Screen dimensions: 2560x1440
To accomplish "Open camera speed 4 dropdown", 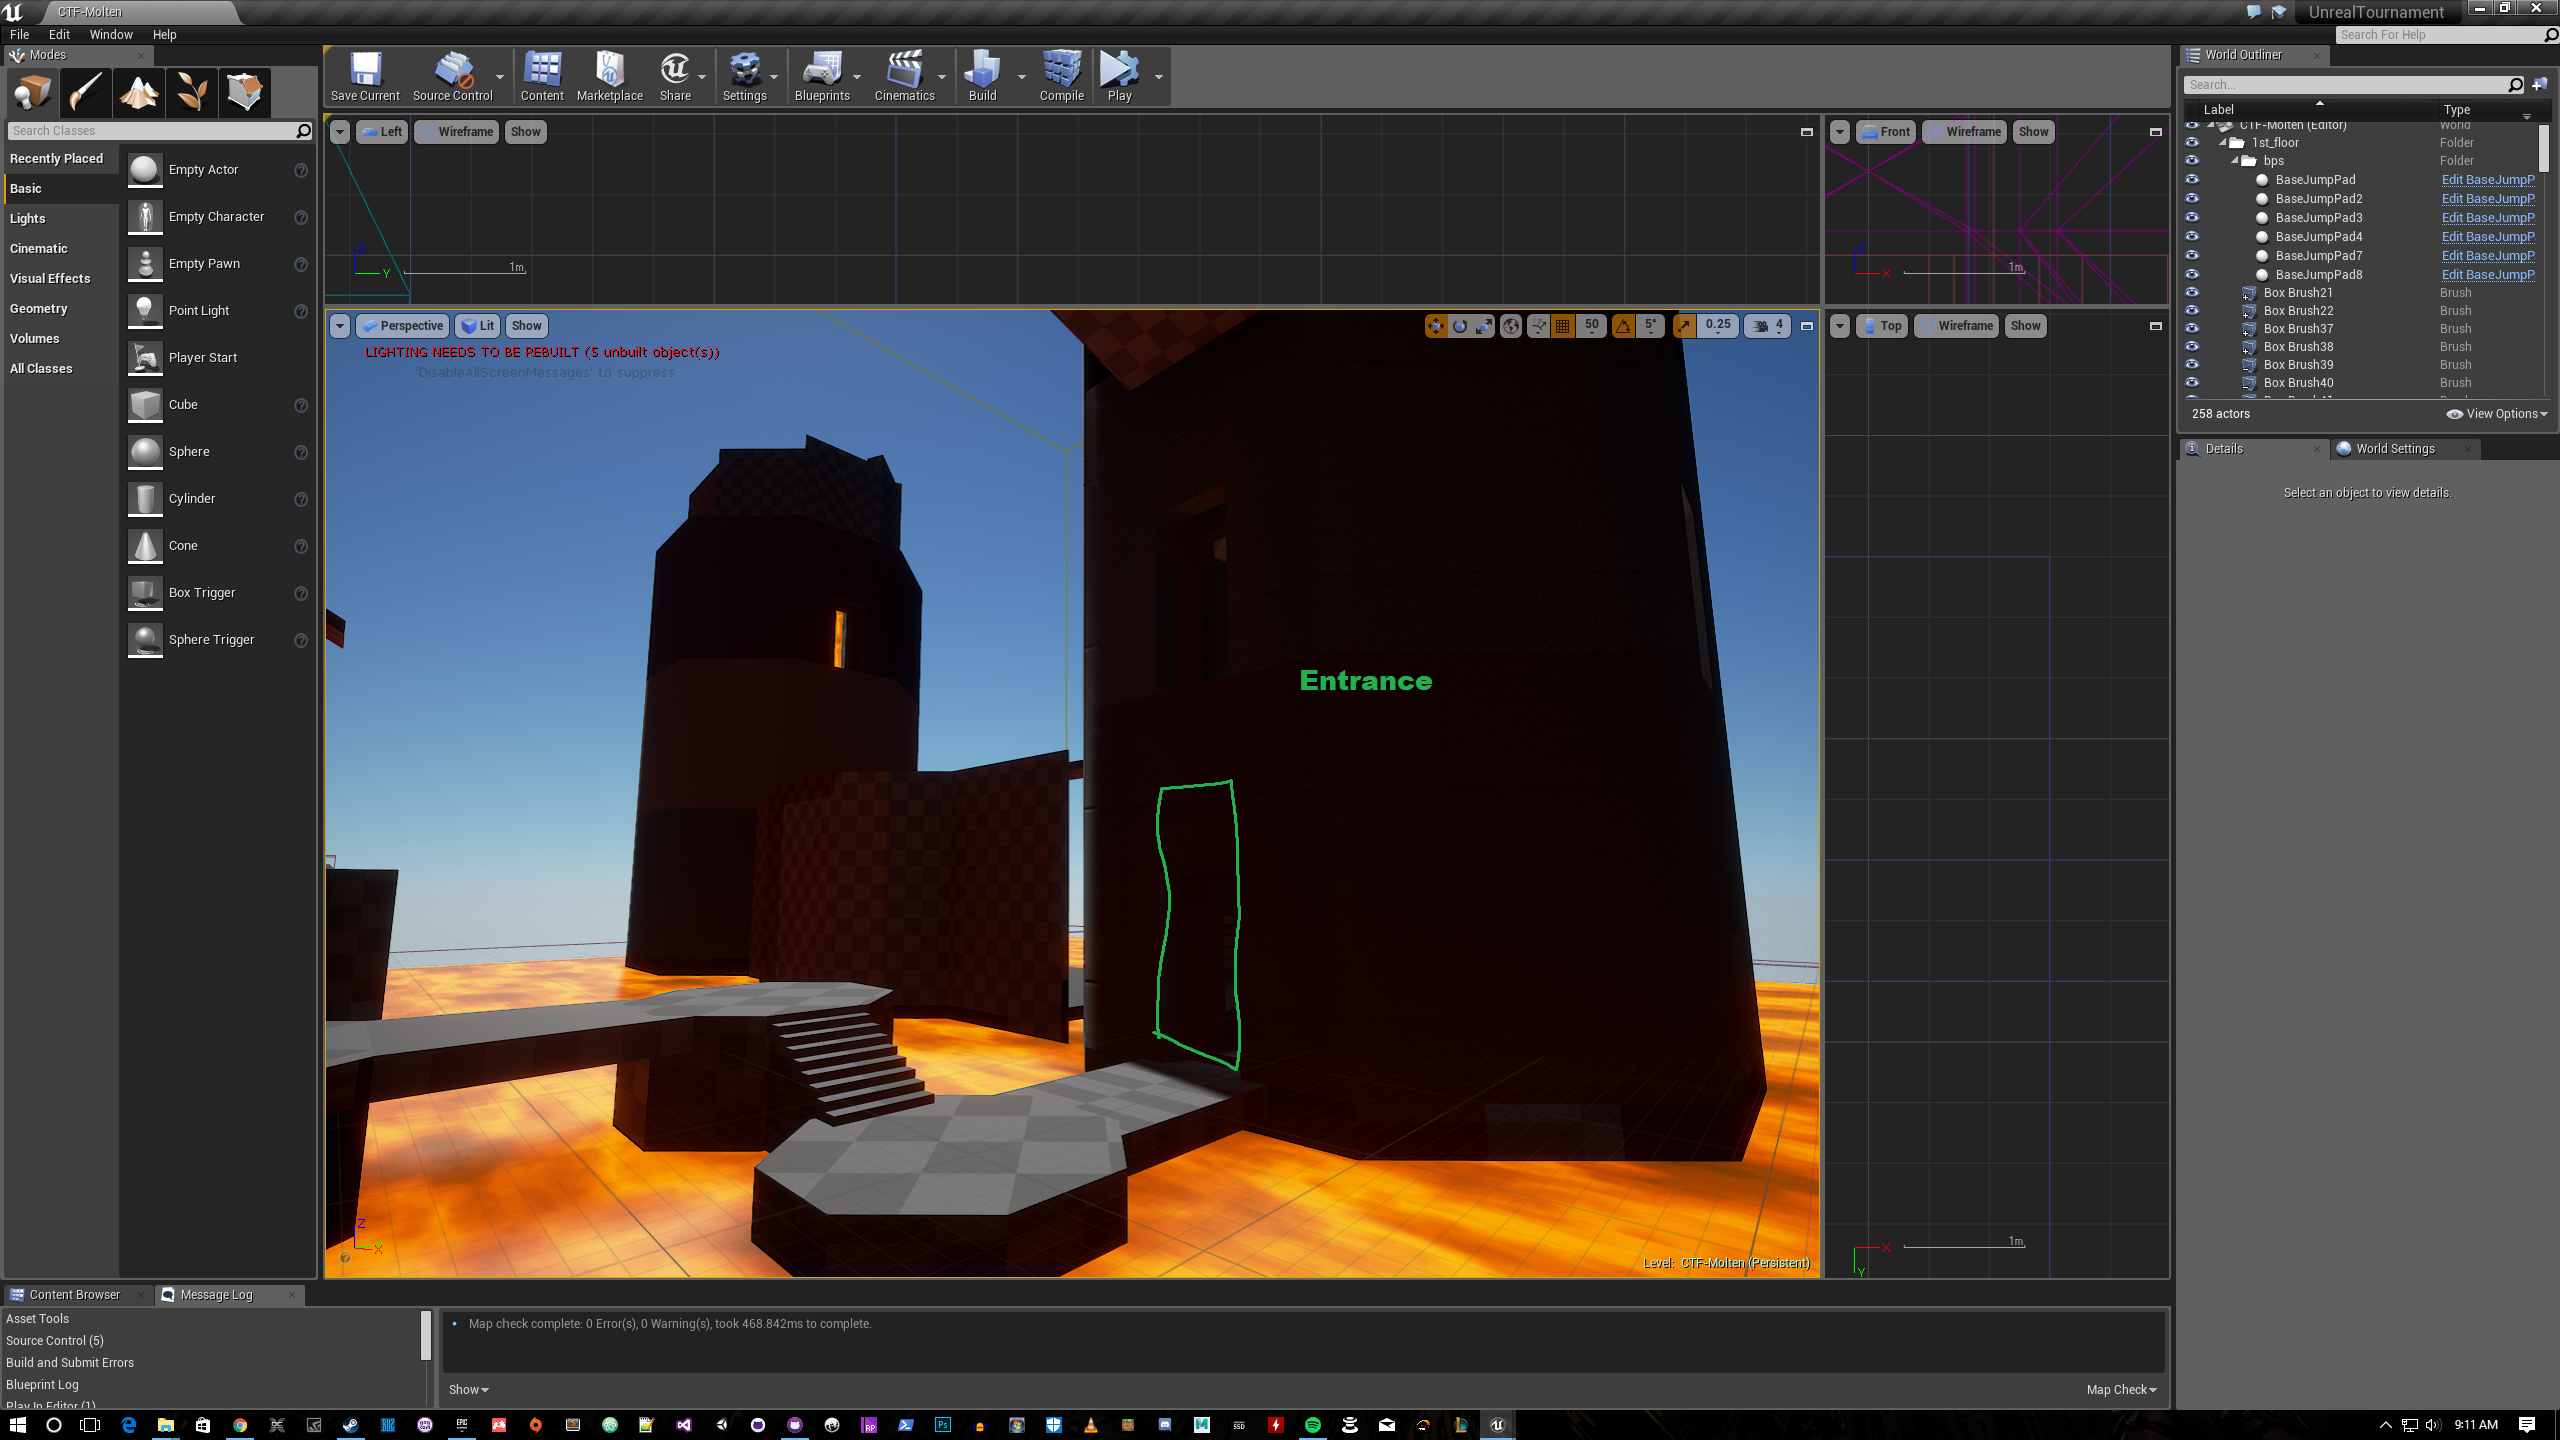I will (1767, 326).
